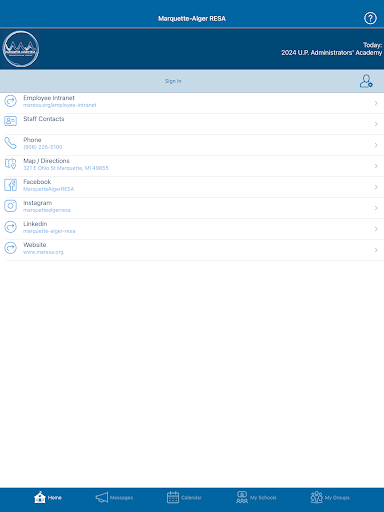
Task: Click the add user profile icon
Action: pyautogui.click(x=366, y=81)
